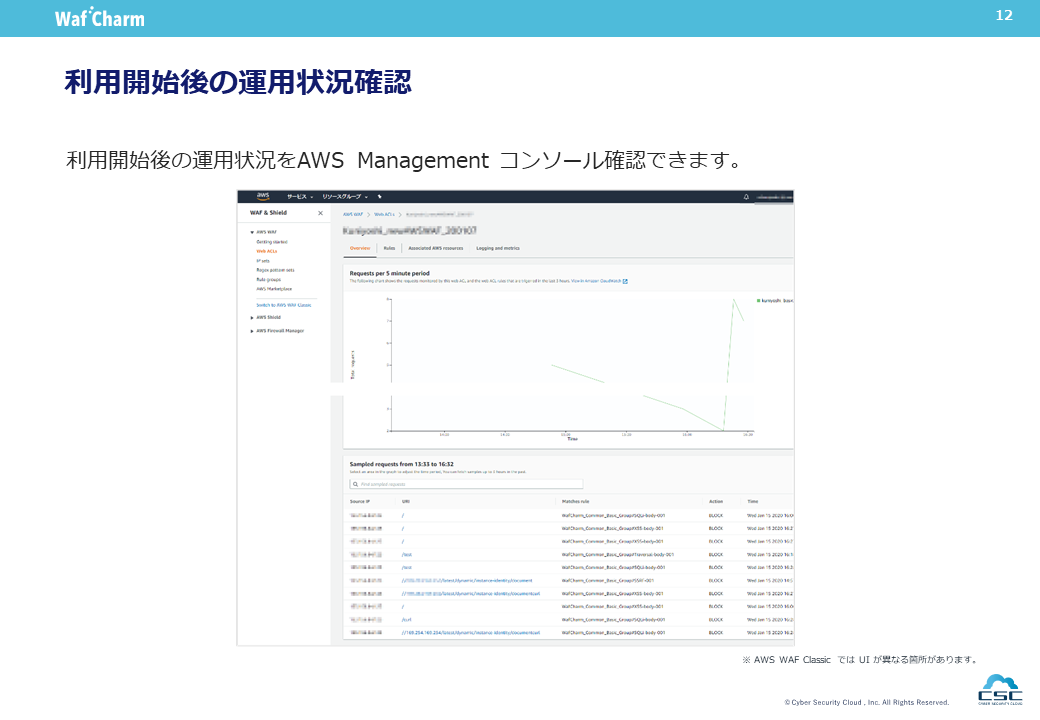The image size is (1040, 720).
Task: Click the Waf Charm logo
Action: tap(100, 18)
